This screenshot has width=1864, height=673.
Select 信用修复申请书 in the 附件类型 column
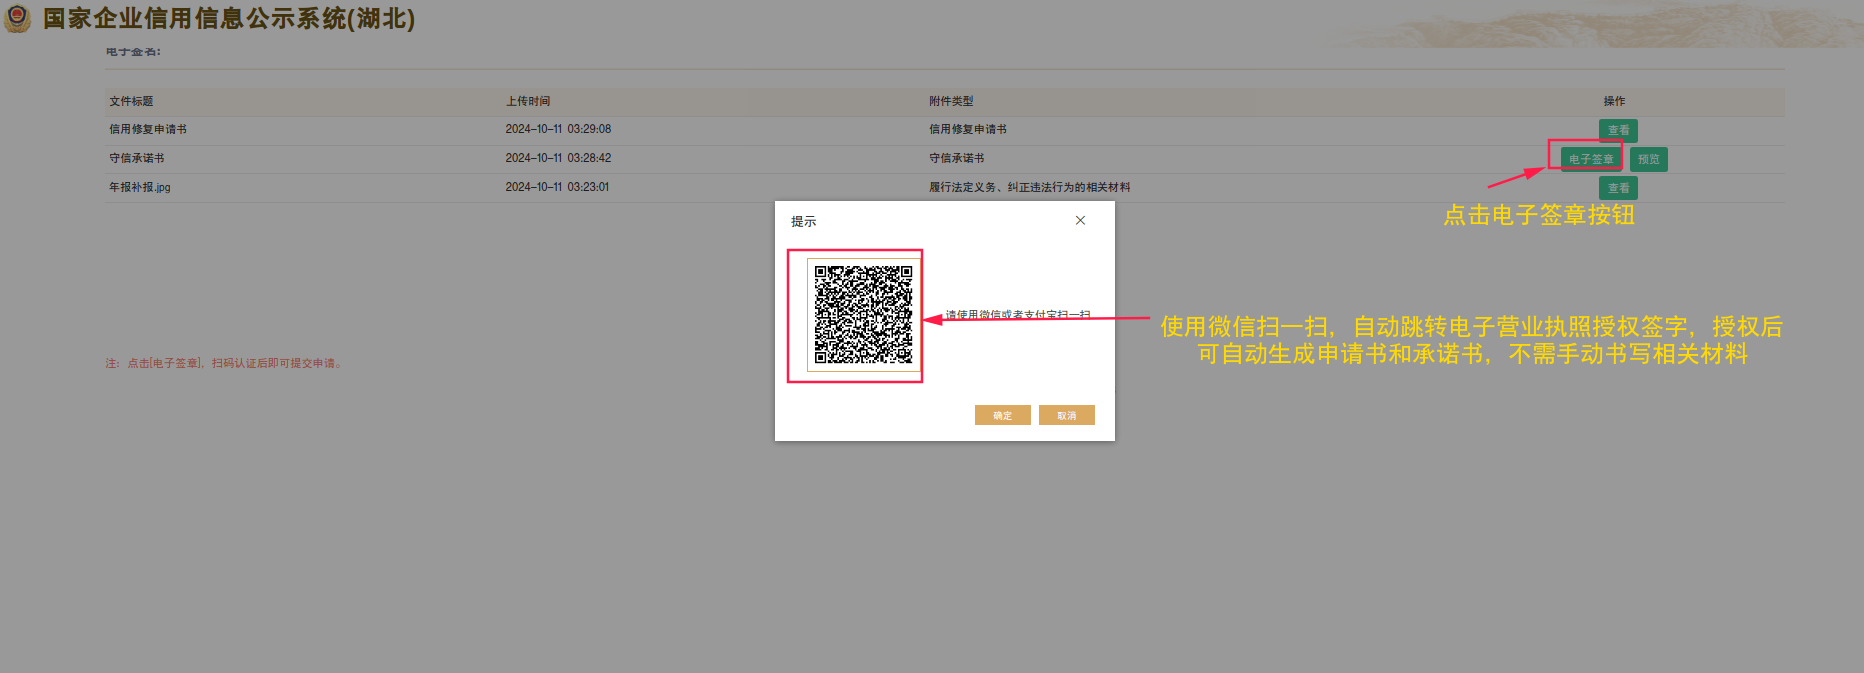(968, 129)
